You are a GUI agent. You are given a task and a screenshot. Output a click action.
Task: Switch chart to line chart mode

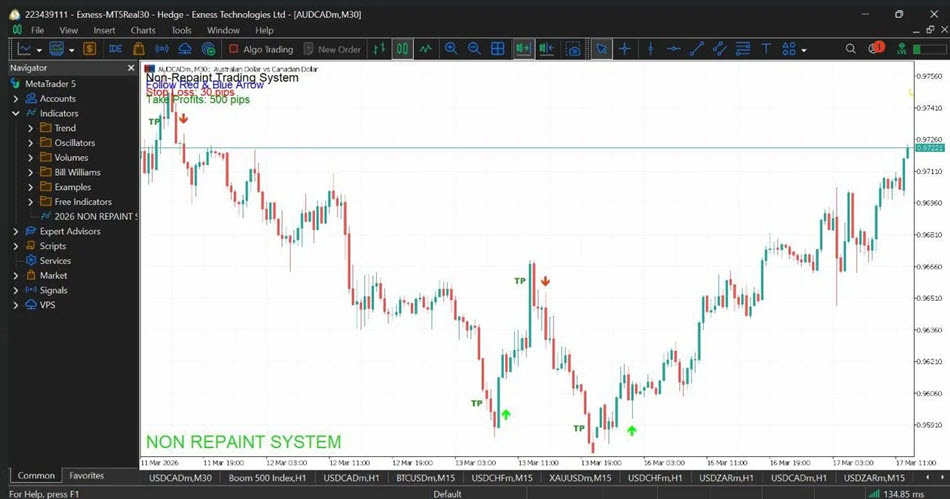point(425,49)
